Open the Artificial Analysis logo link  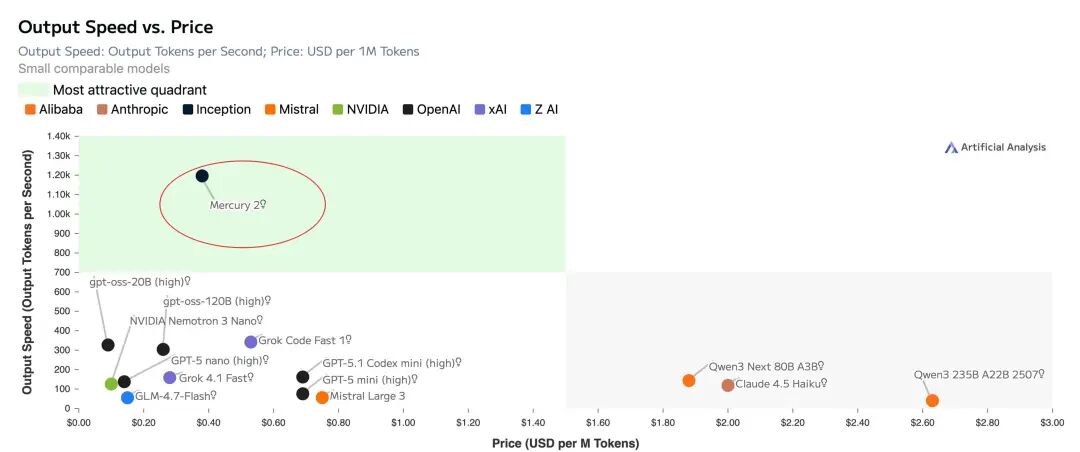(995, 147)
